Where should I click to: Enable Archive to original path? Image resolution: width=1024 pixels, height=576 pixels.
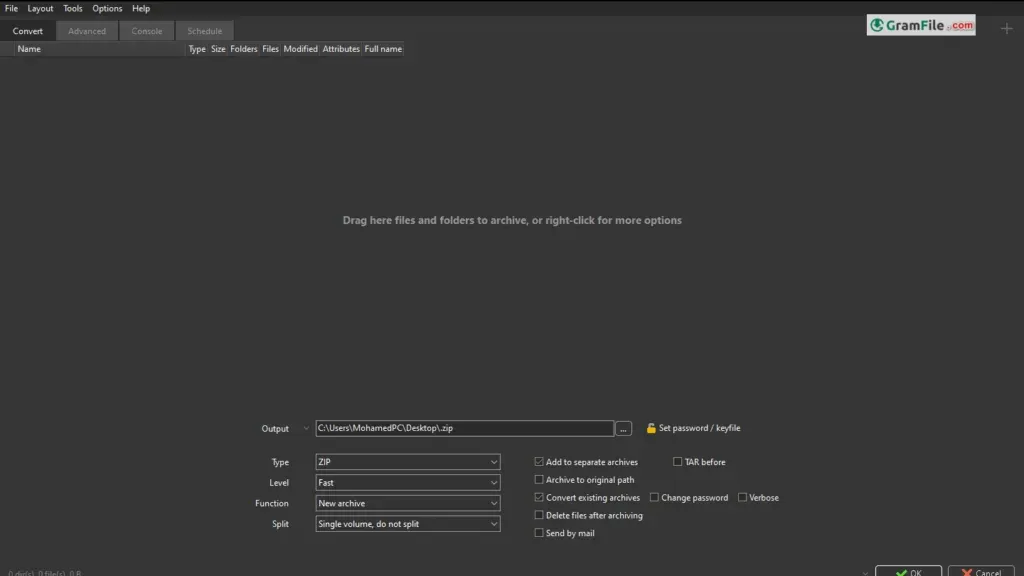(x=539, y=479)
